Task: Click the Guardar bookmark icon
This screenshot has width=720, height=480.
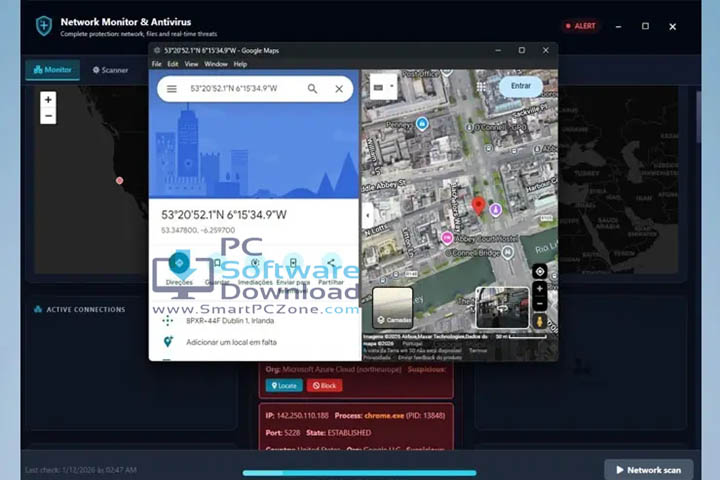Action: coord(217,263)
